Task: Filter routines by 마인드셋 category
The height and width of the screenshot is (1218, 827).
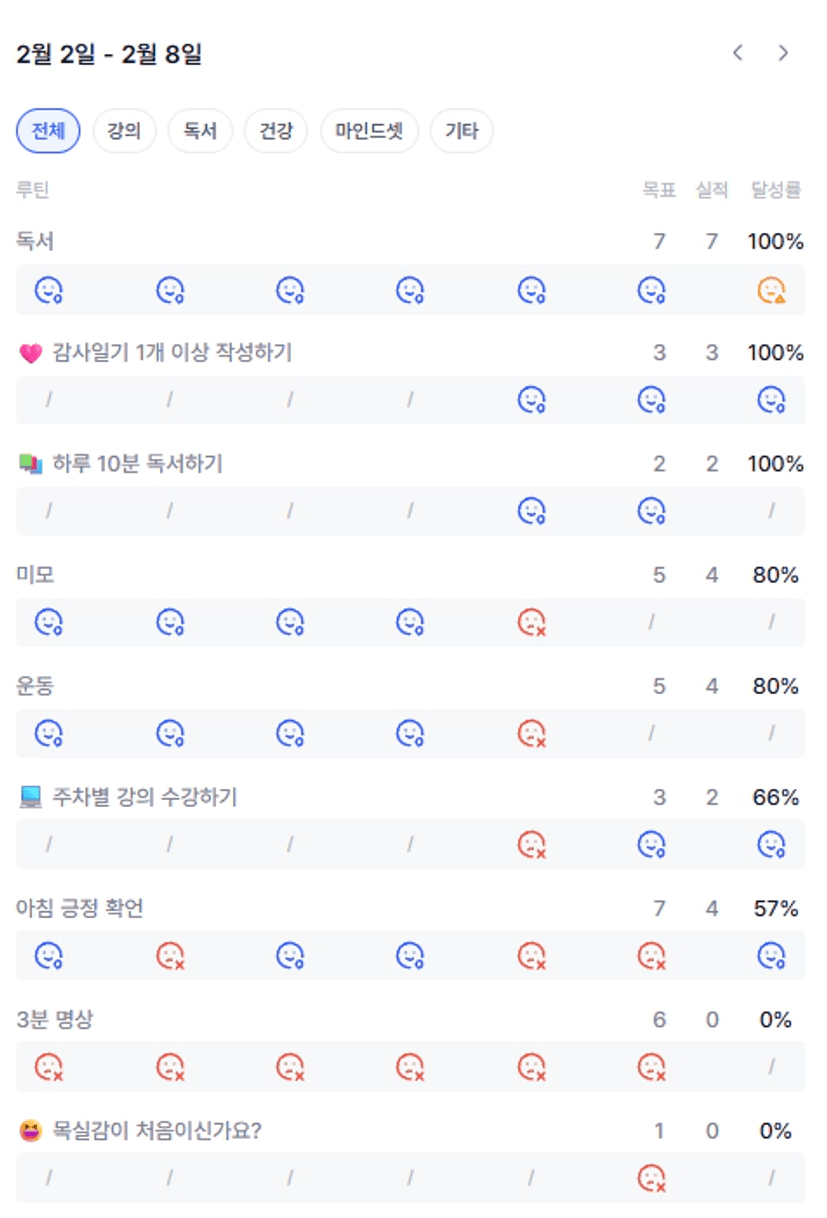Action: pos(369,131)
